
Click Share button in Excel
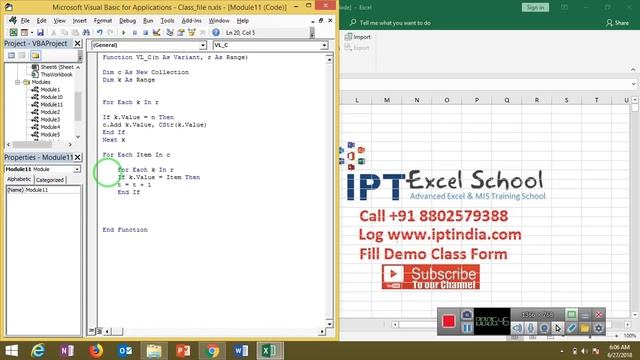pyautogui.click(x=618, y=23)
